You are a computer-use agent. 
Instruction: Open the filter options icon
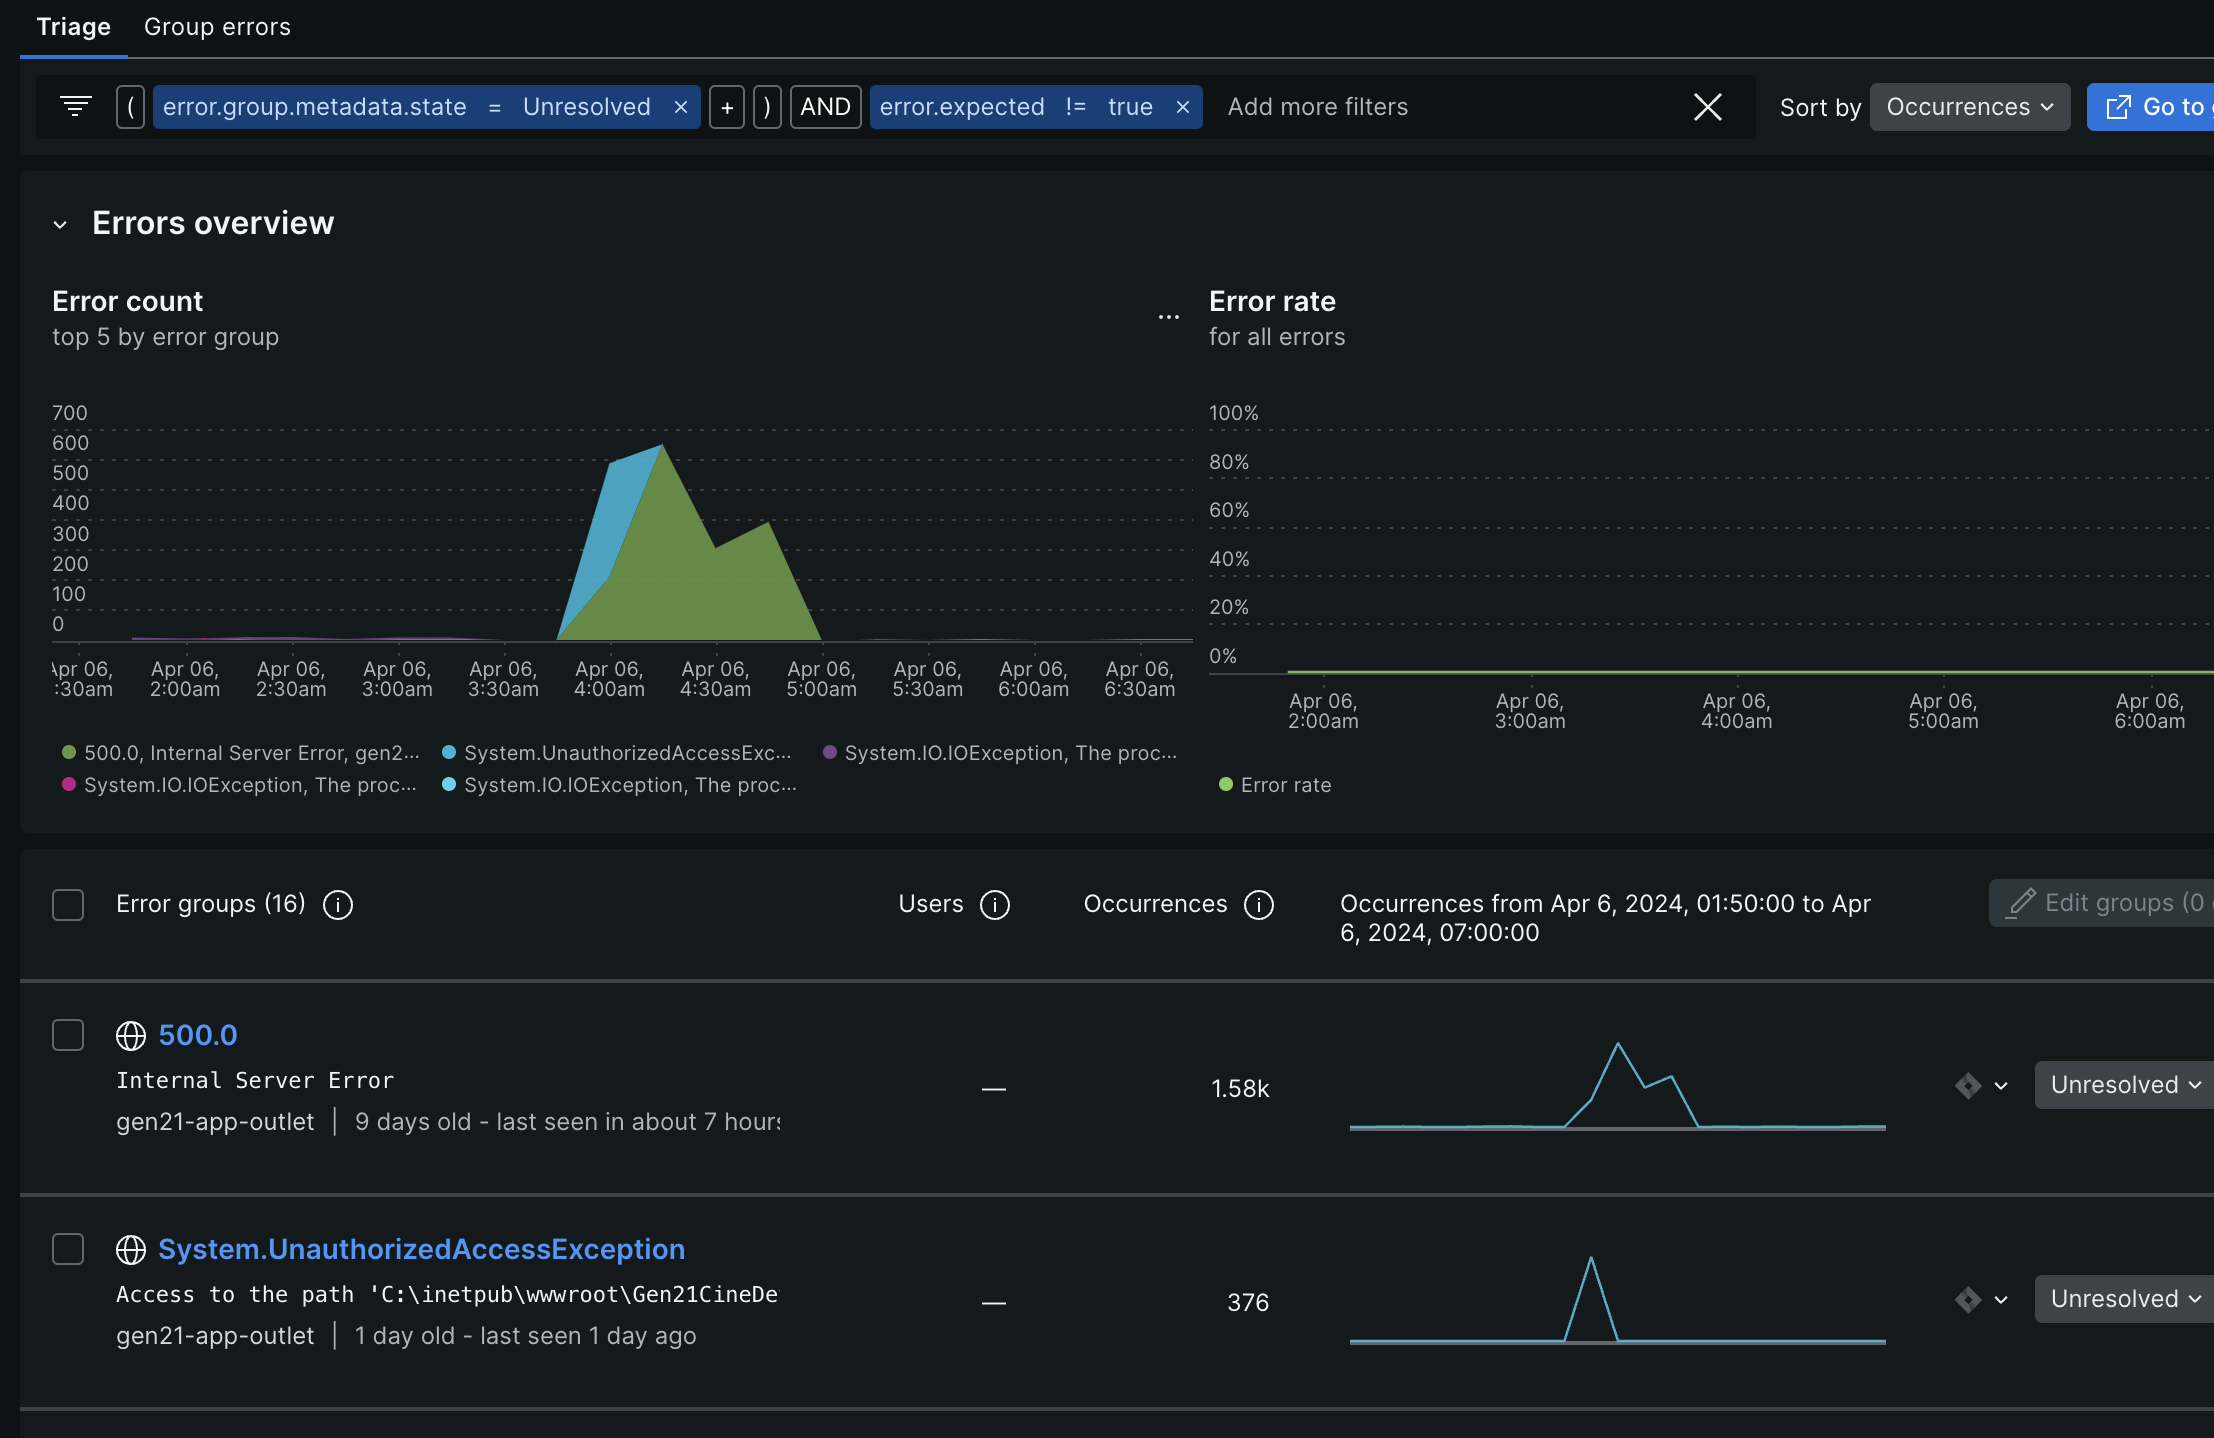pyautogui.click(x=75, y=106)
